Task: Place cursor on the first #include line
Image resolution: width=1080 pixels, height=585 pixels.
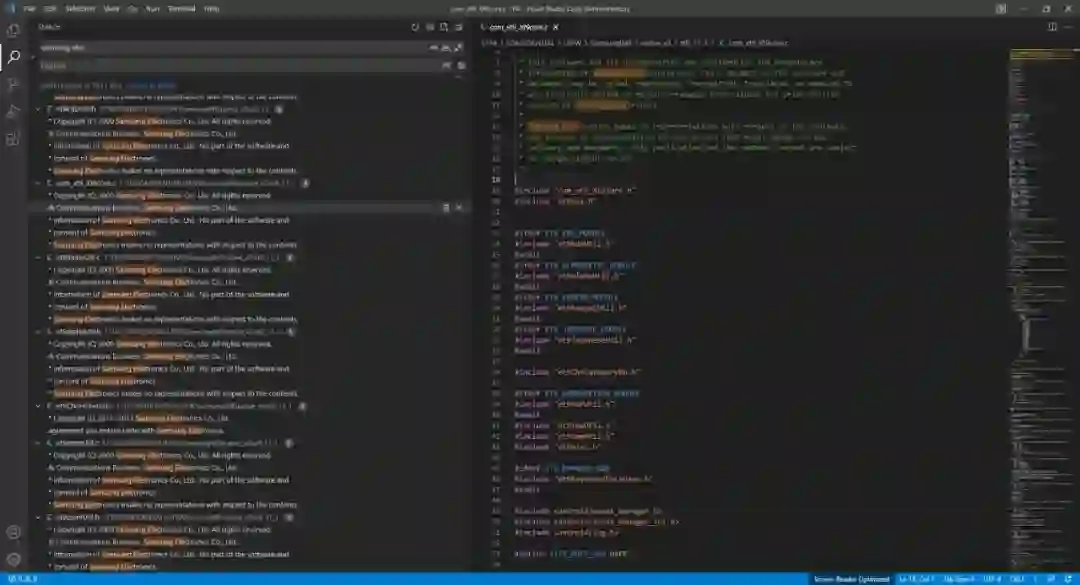Action: [x=575, y=190]
